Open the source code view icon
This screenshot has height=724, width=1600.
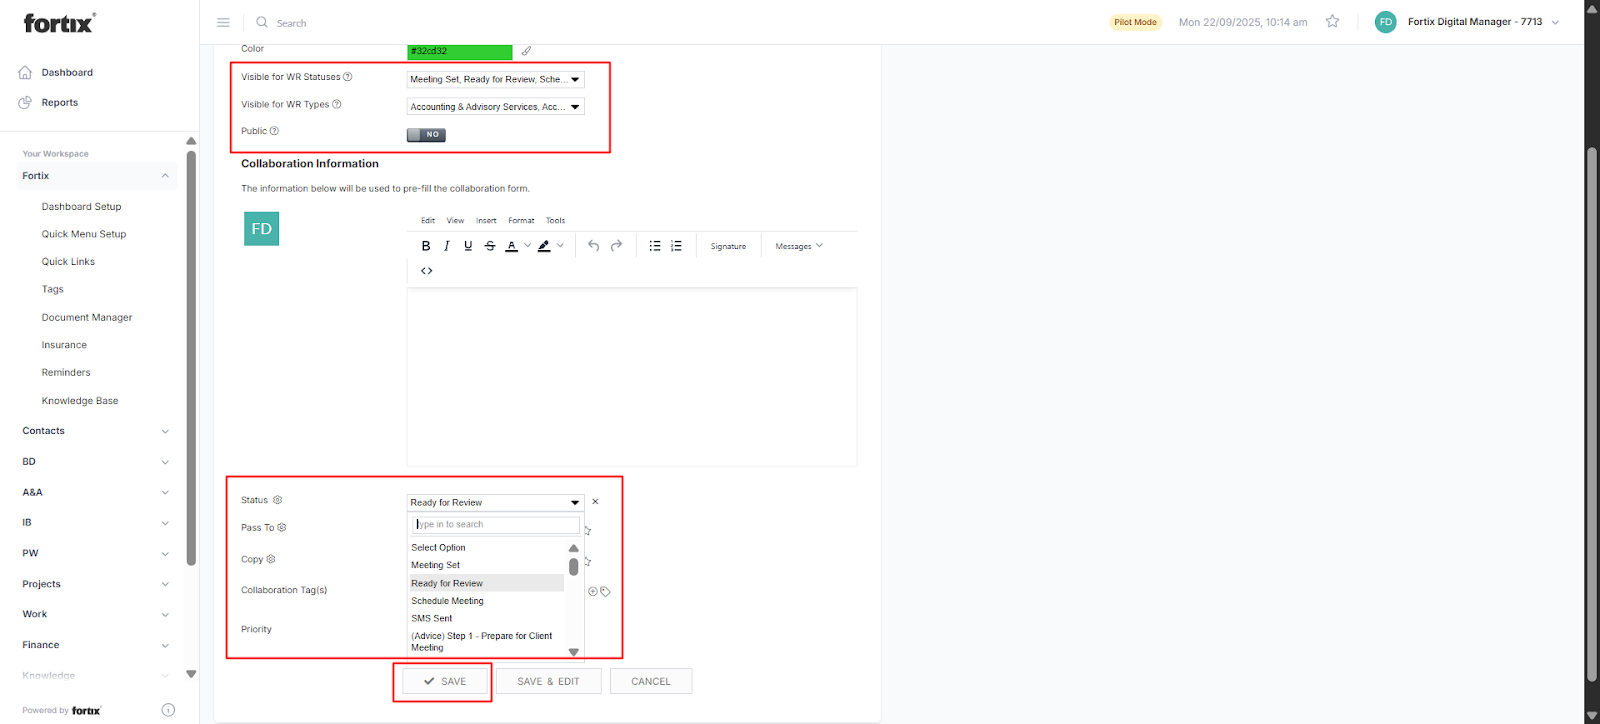click(x=427, y=271)
